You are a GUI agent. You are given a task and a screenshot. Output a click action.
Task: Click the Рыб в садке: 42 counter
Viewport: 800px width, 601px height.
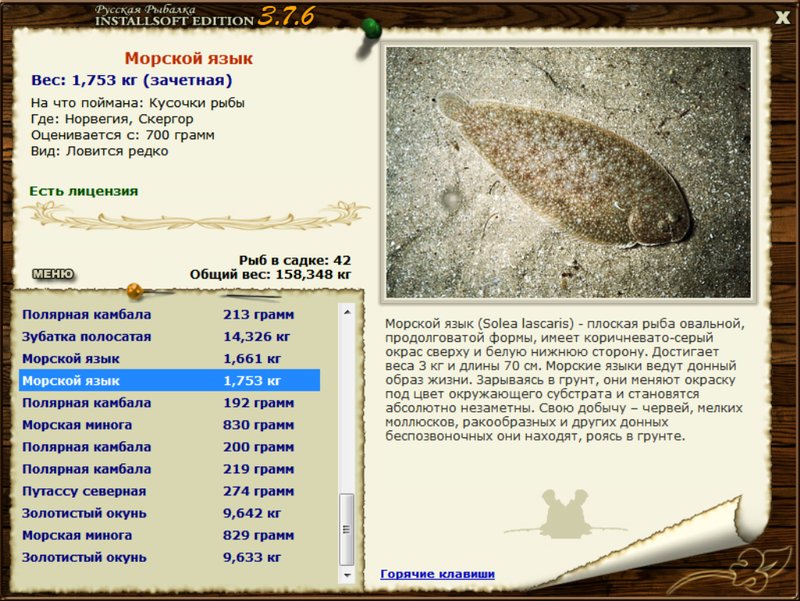coord(295,260)
